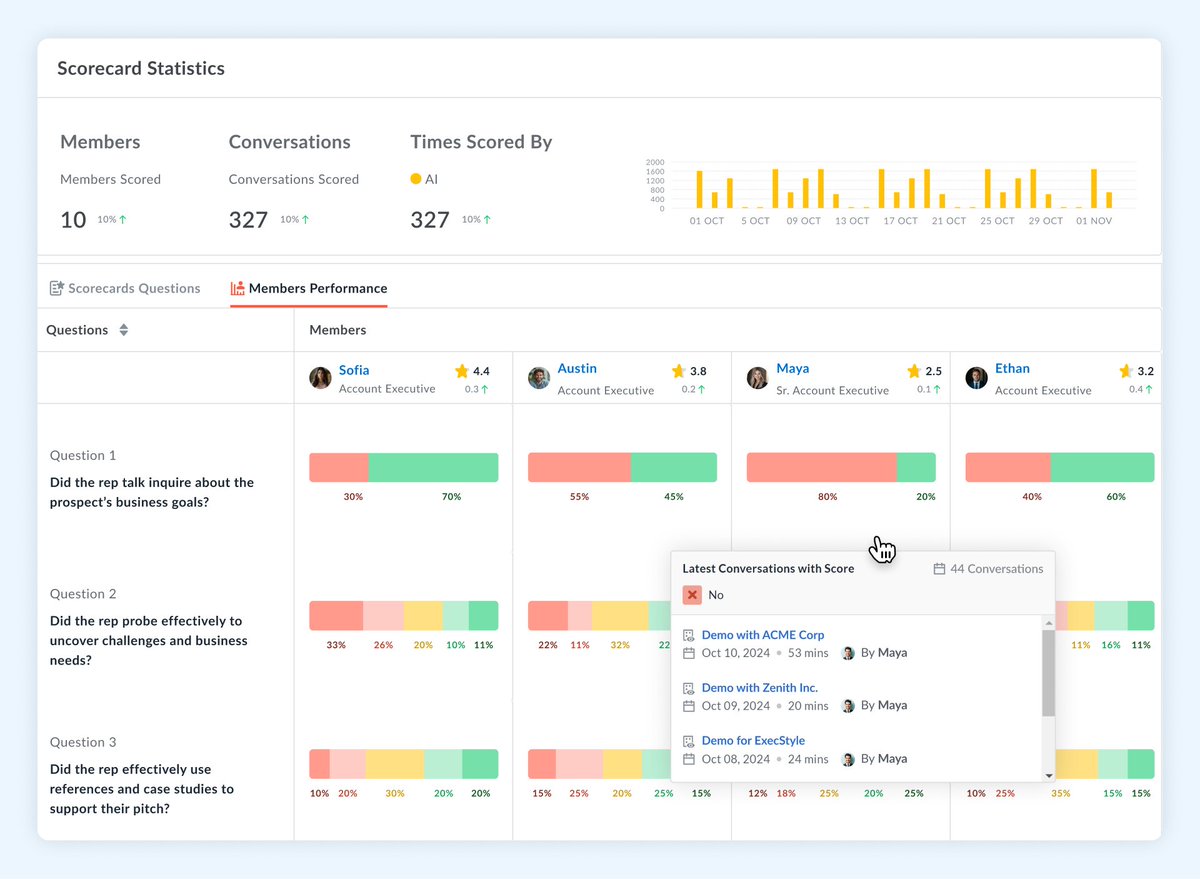This screenshot has width=1200, height=879.
Task: Click the calendar icon under Demo with Zenith Inc.
Action: click(x=688, y=706)
